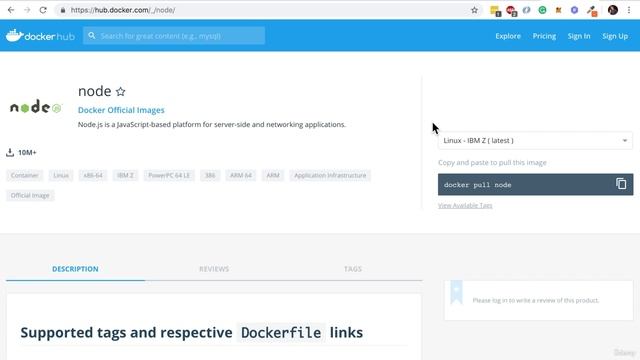Click the Linux tag chip
This screenshot has height=360, width=640.
(x=61, y=176)
